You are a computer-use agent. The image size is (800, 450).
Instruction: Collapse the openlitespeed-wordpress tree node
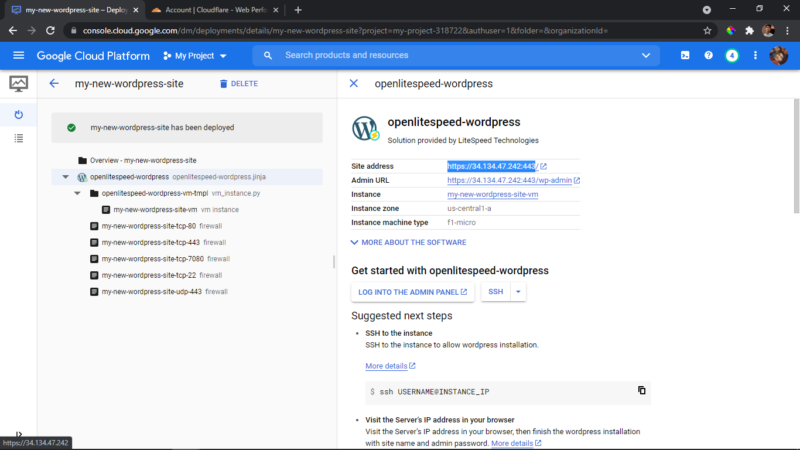(65, 177)
